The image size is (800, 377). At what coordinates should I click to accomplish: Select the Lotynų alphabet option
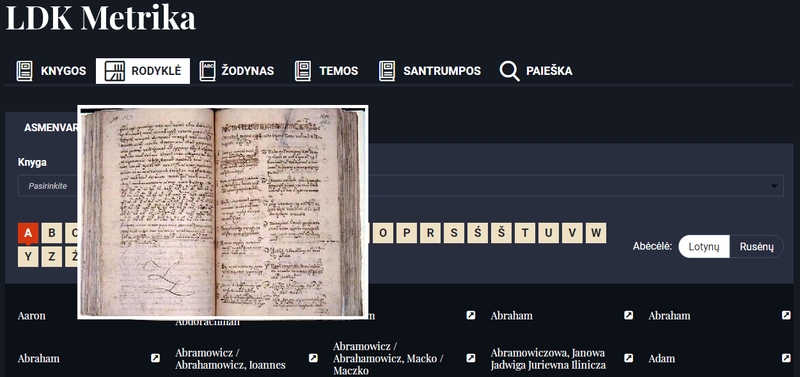[704, 247]
